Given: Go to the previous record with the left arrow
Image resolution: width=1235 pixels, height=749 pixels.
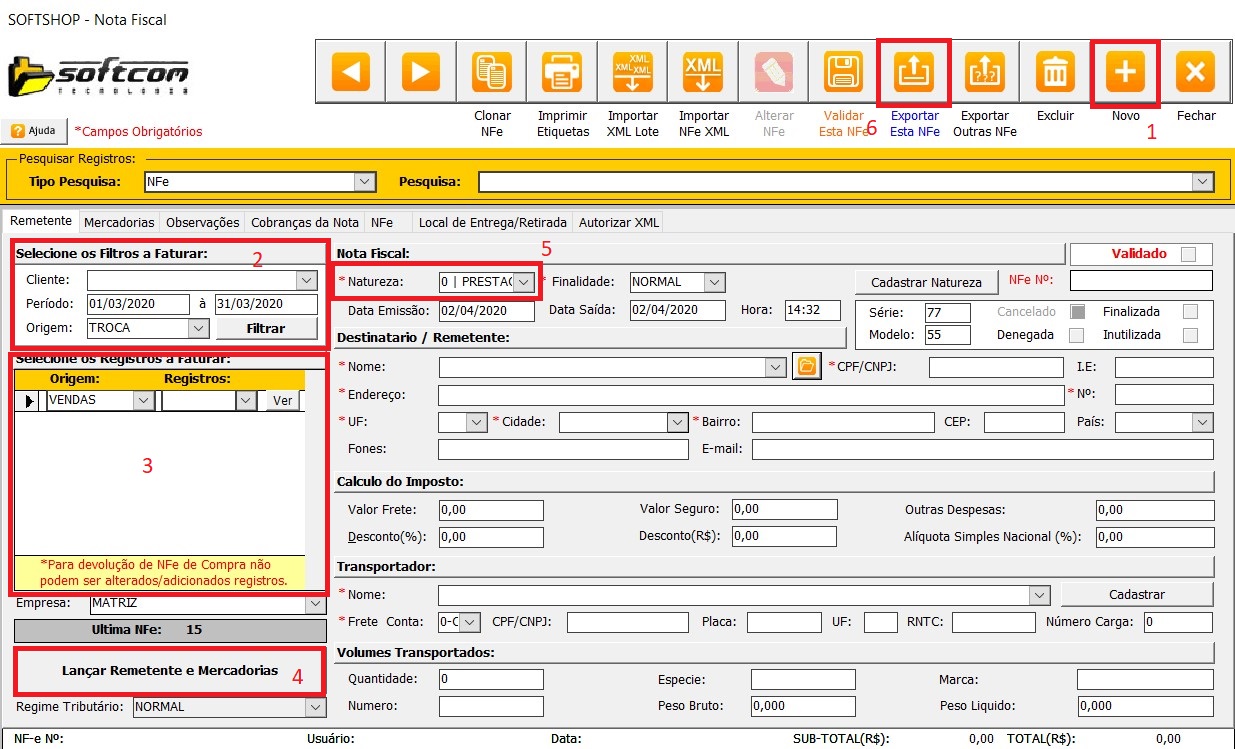Looking at the screenshot, I should tap(350, 72).
